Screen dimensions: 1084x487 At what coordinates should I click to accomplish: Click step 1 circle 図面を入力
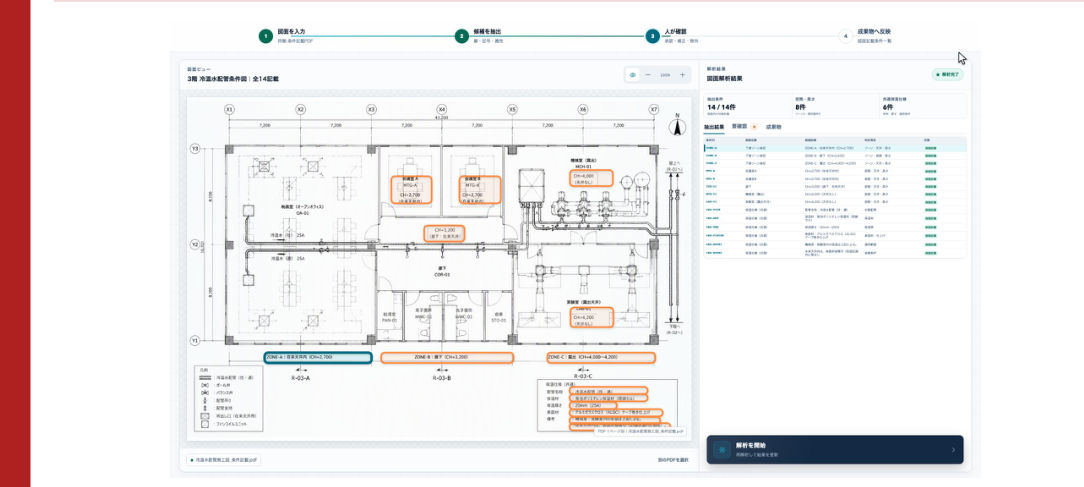[265, 36]
